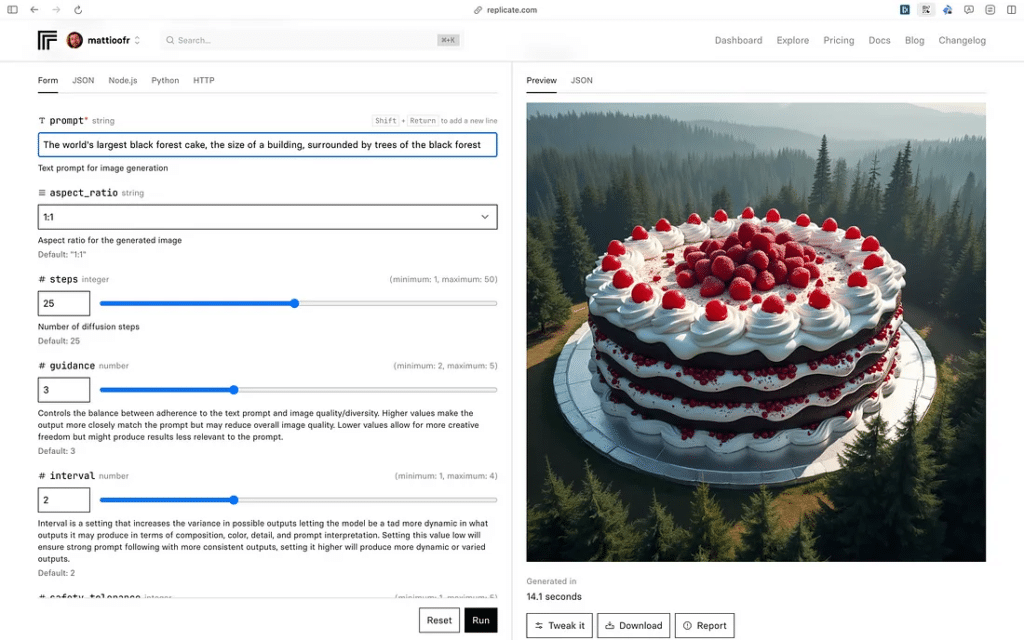The width and height of the screenshot is (1024, 640).
Task: Click the guidance number input showing 3
Action: 63,390
